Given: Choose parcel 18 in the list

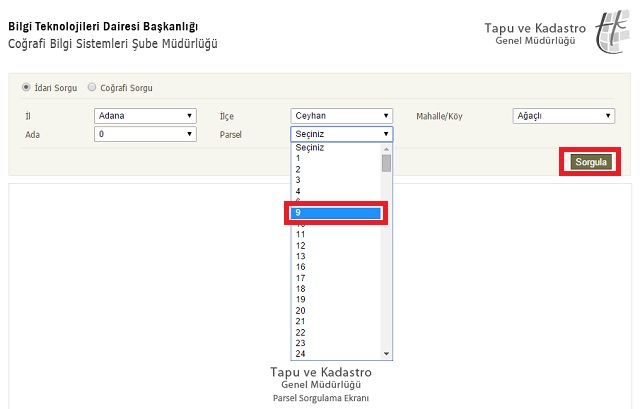Looking at the screenshot, I should click(x=336, y=289).
